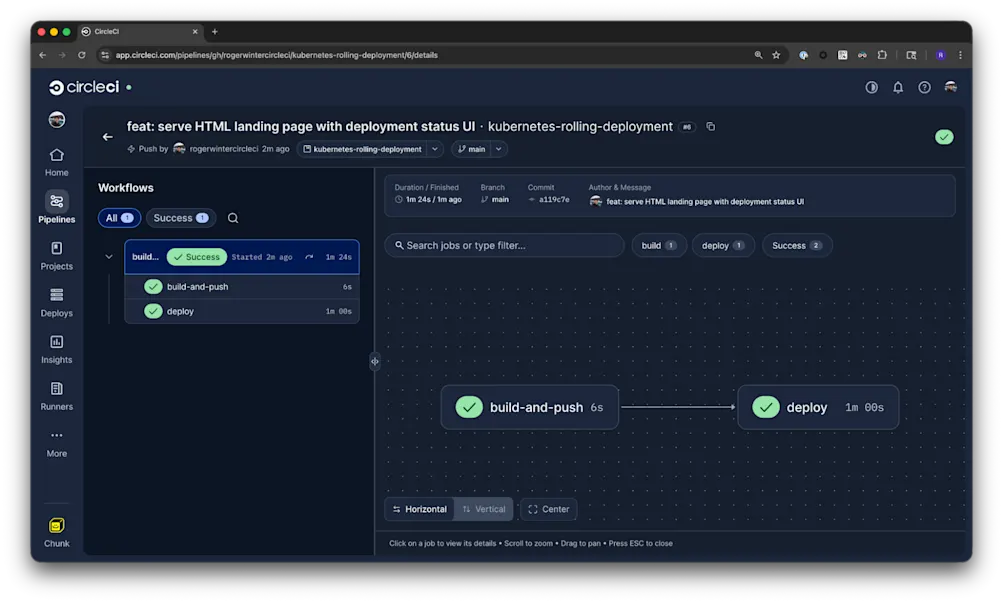Screen dimensions: 1003x603
Task: Open the More sidebar menu
Action: (x=56, y=443)
